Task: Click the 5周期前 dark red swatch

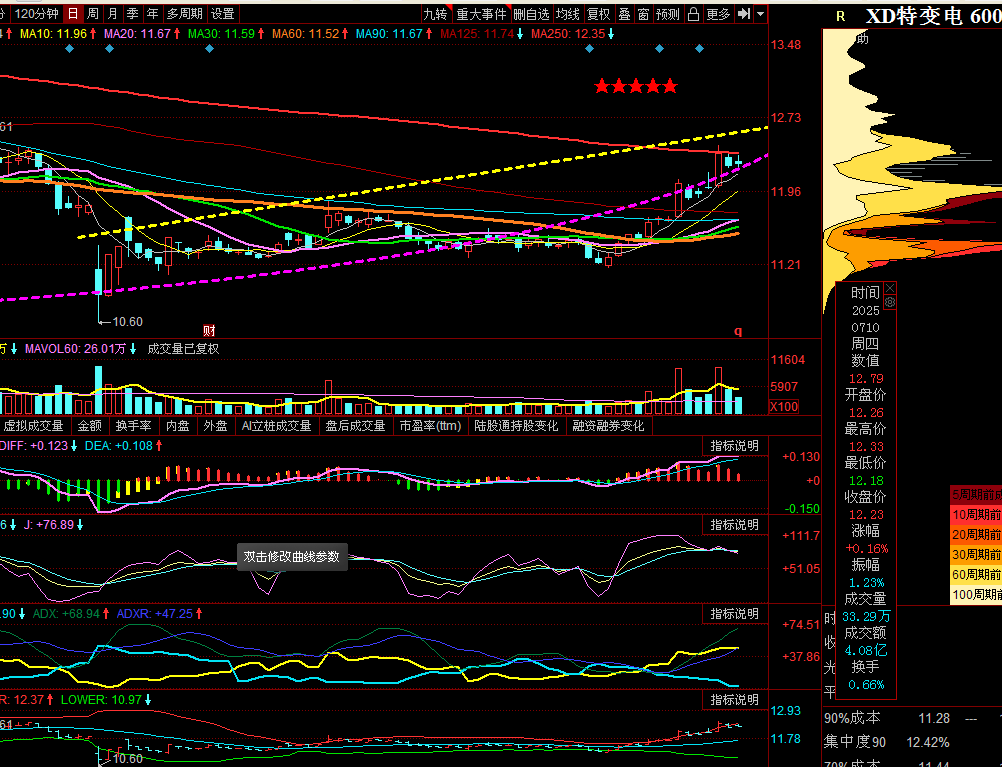Action: coord(976,495)
